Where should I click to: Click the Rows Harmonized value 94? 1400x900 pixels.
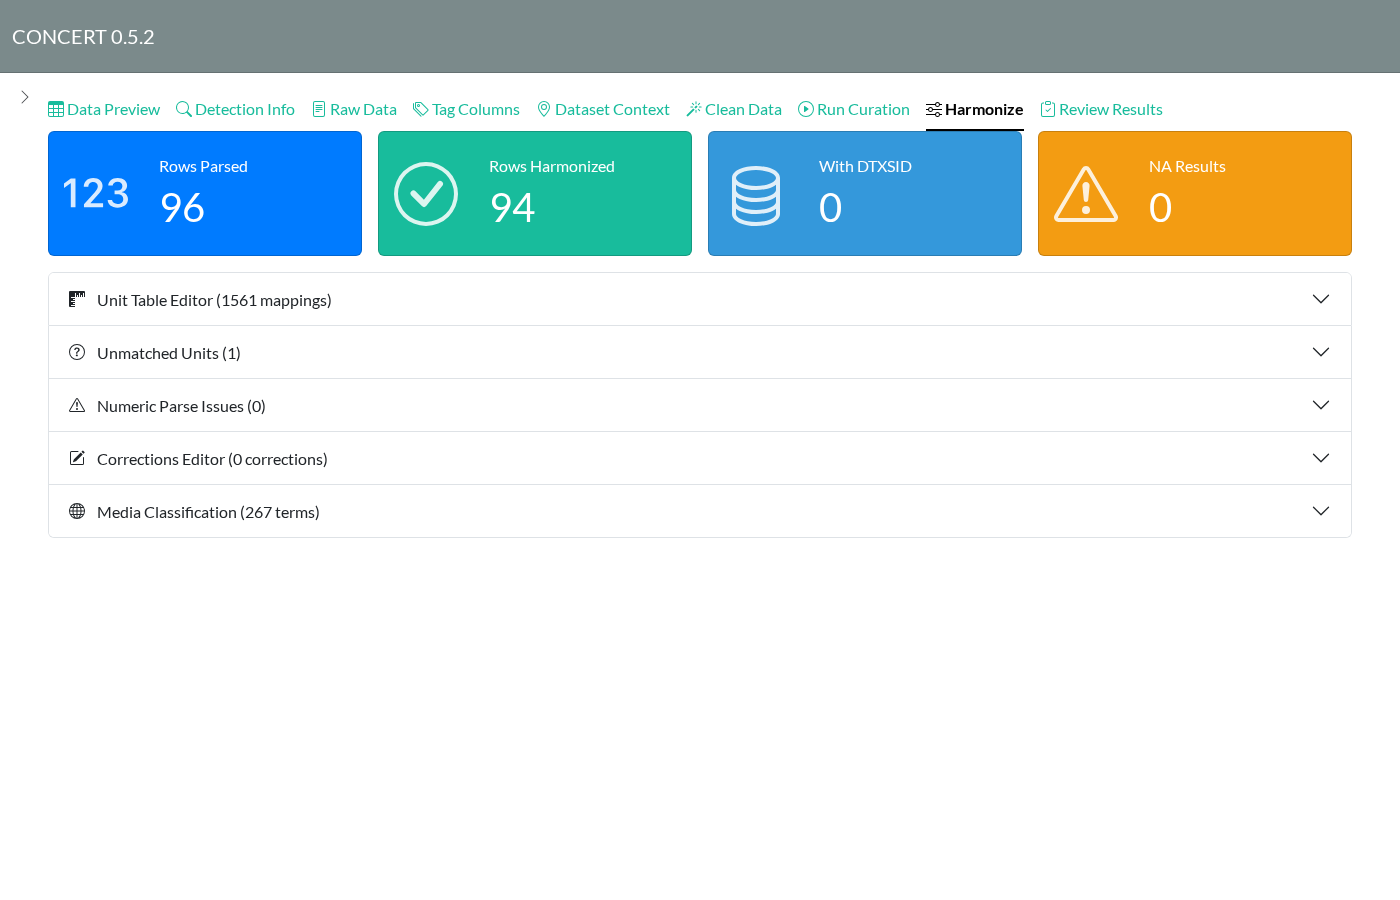pos(513,208)
